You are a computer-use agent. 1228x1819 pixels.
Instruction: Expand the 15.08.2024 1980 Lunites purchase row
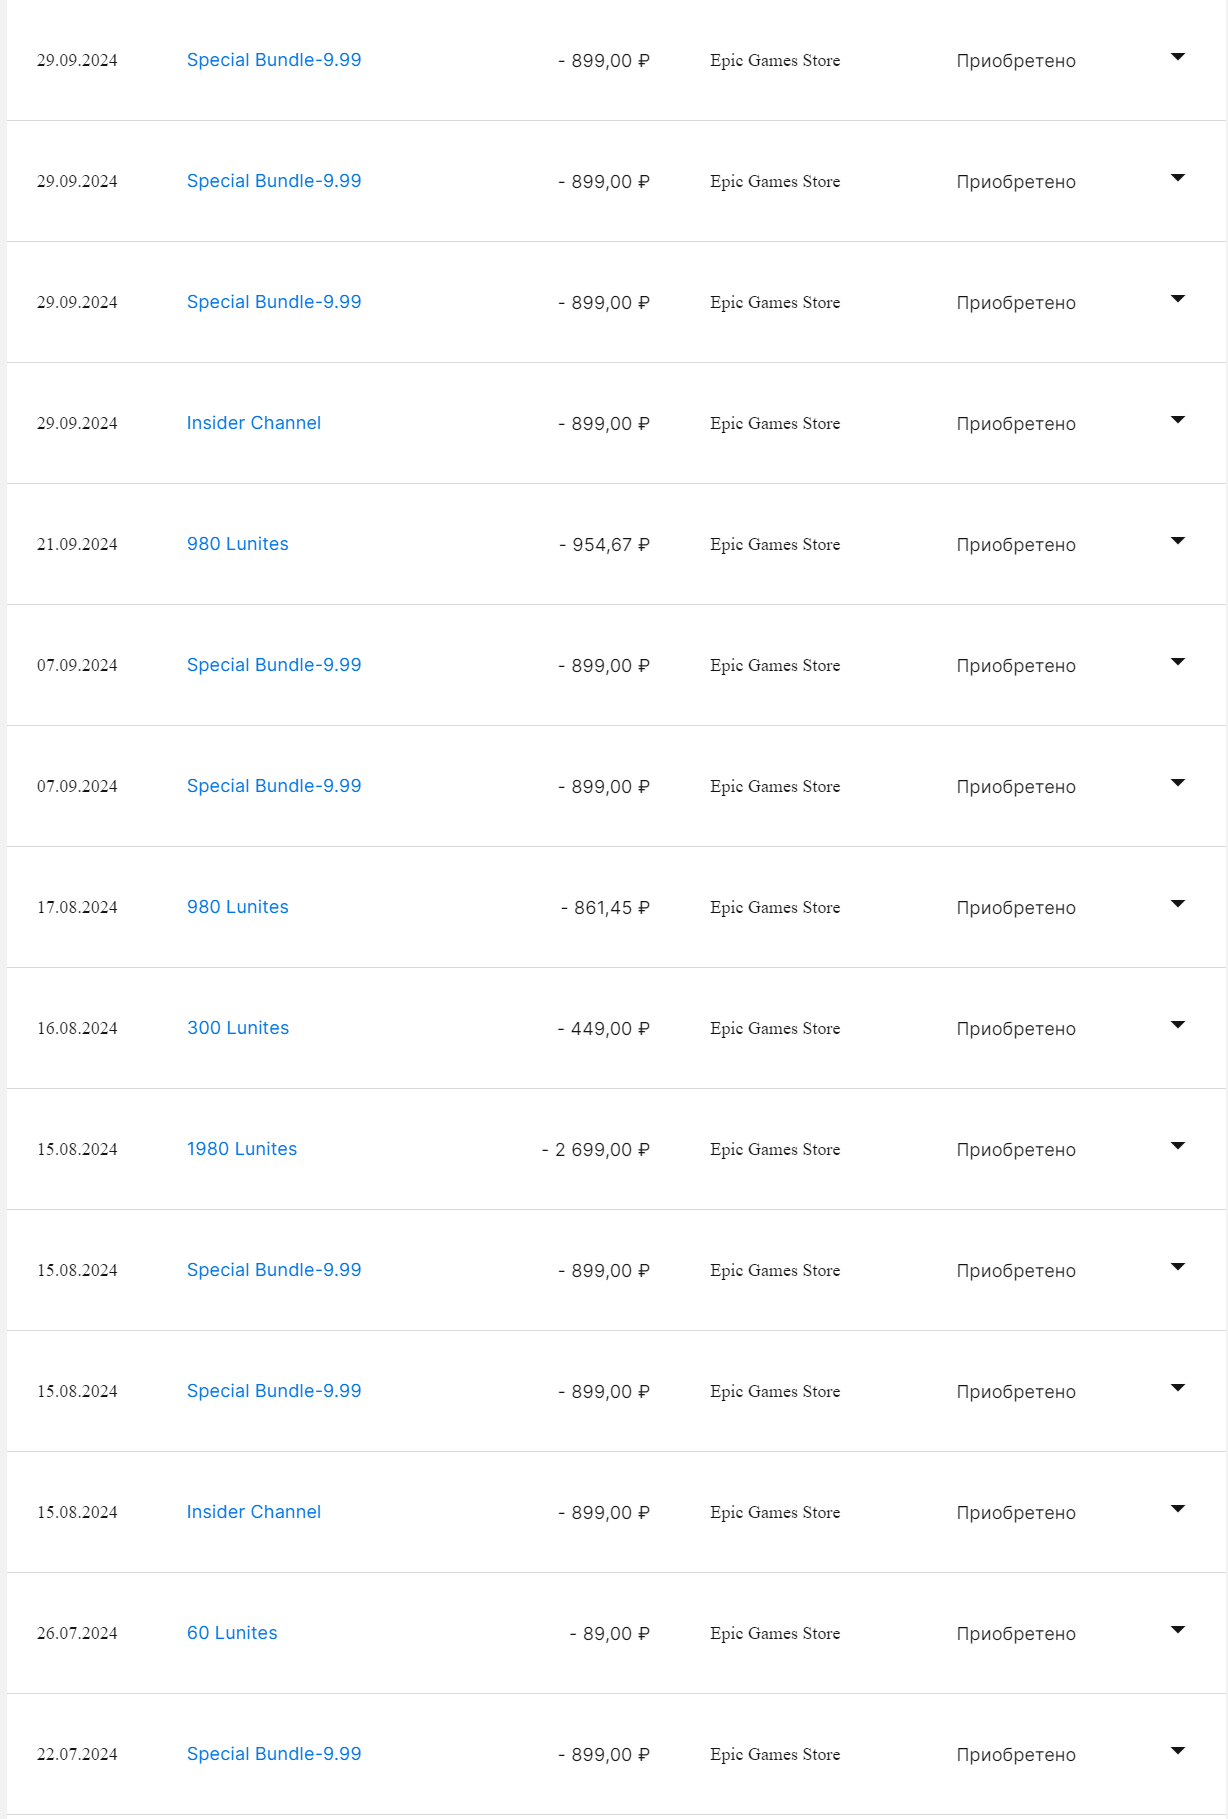tap(1177, 1146)
